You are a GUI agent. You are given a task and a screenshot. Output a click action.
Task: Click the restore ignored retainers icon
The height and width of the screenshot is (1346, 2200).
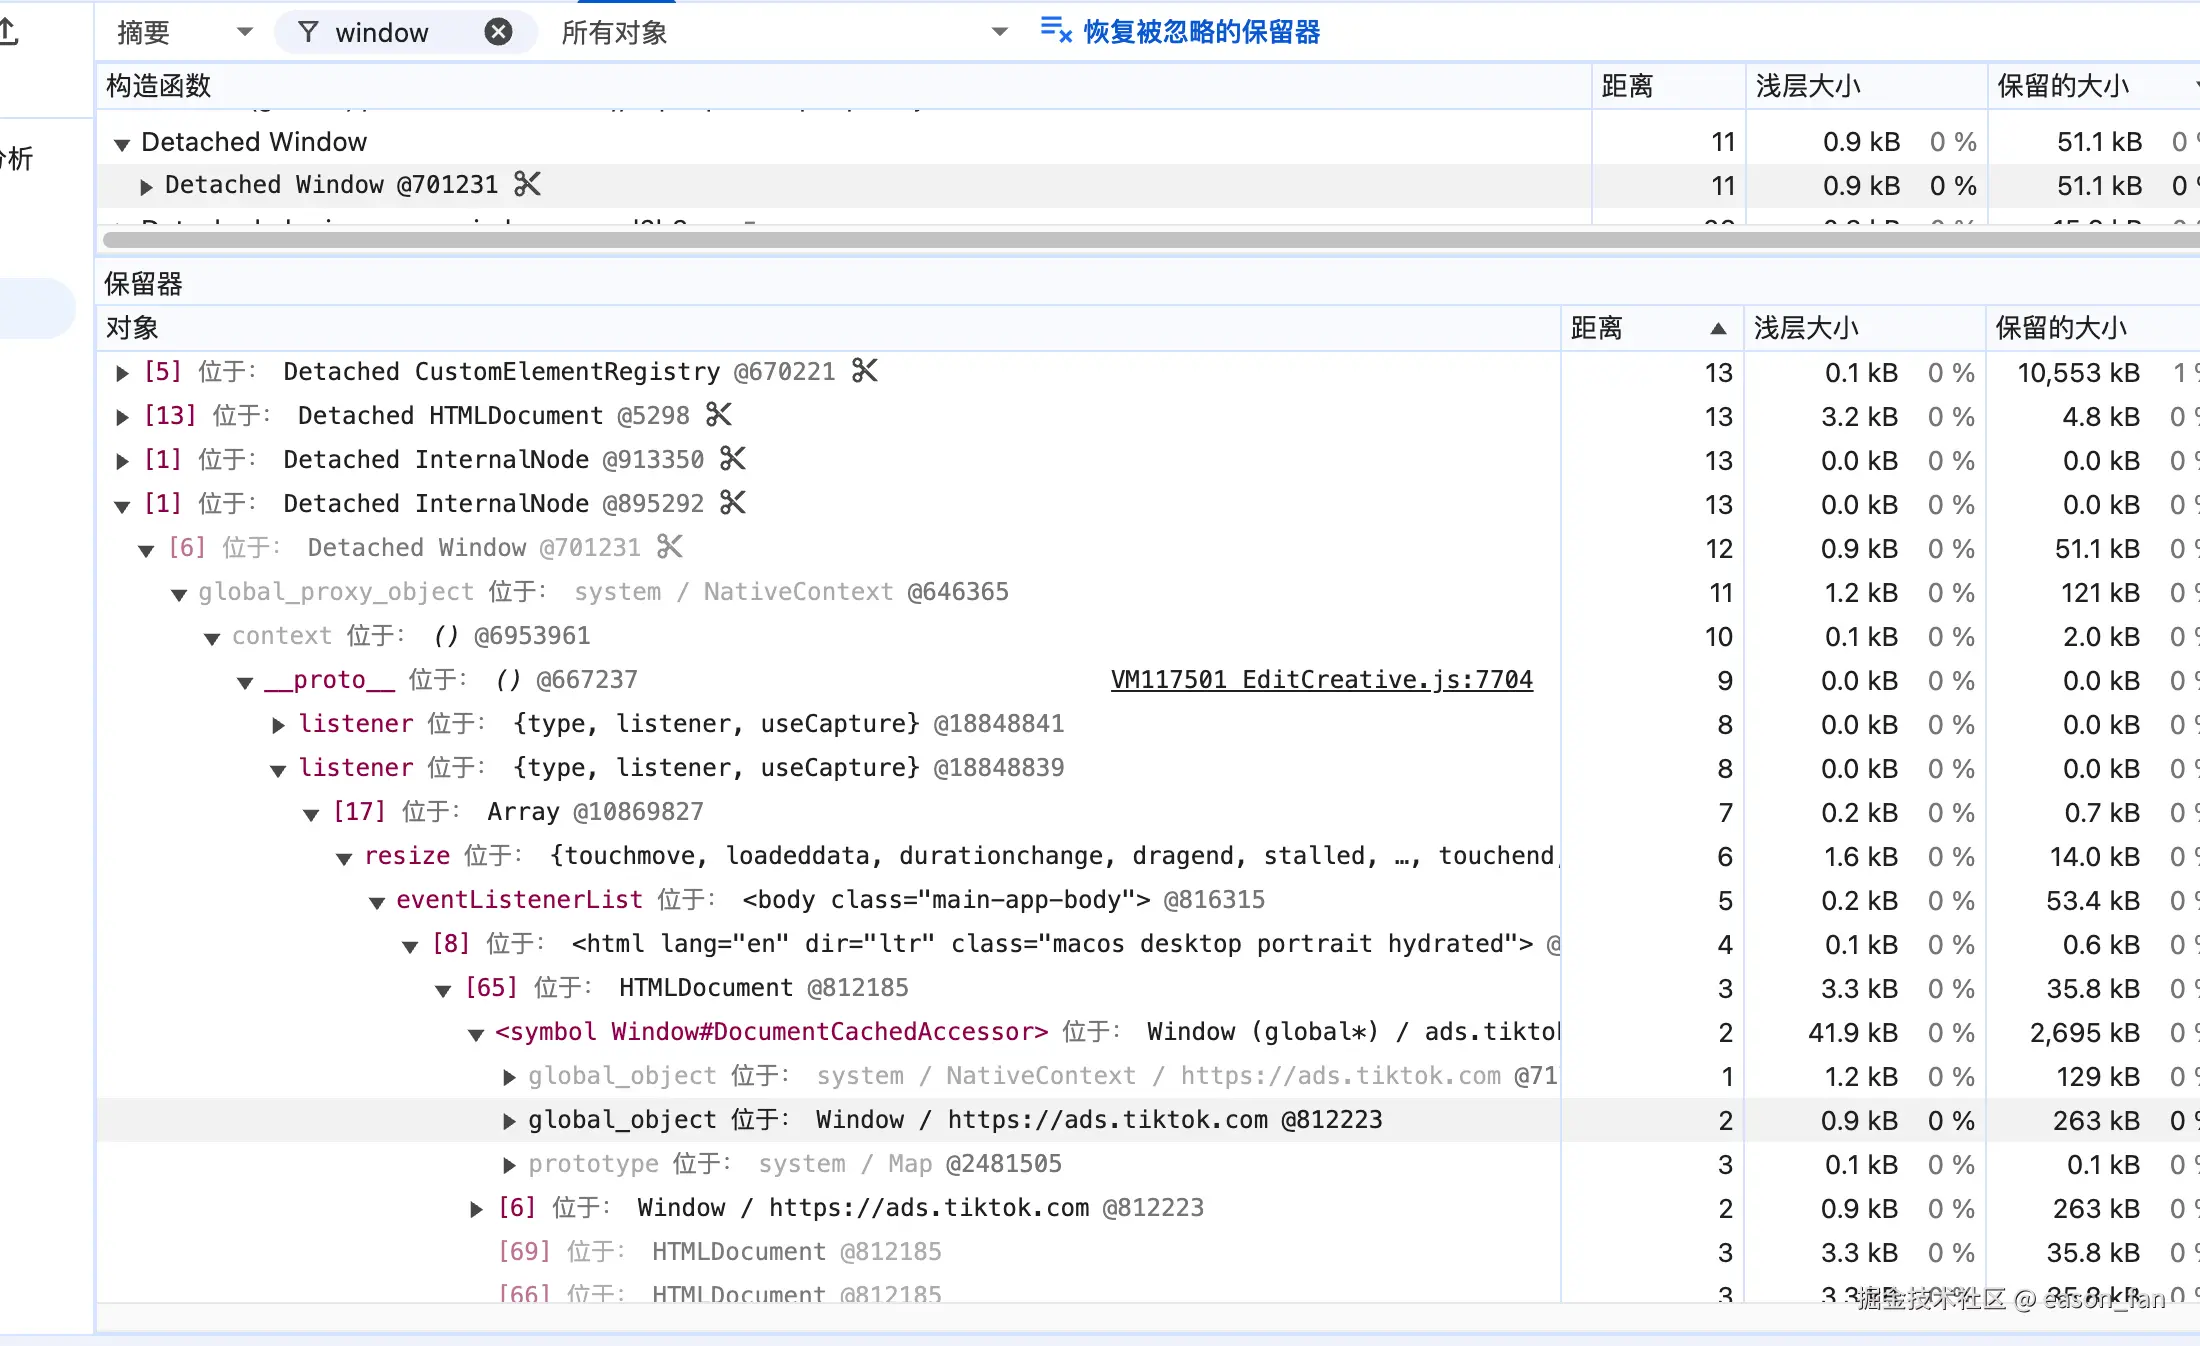[x=1055, y=31]
